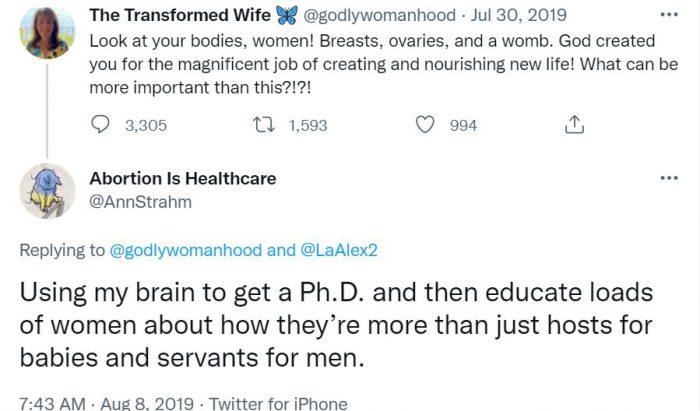
Task: Click the reply speech bubble icon
Action: [x=100, y=125]
